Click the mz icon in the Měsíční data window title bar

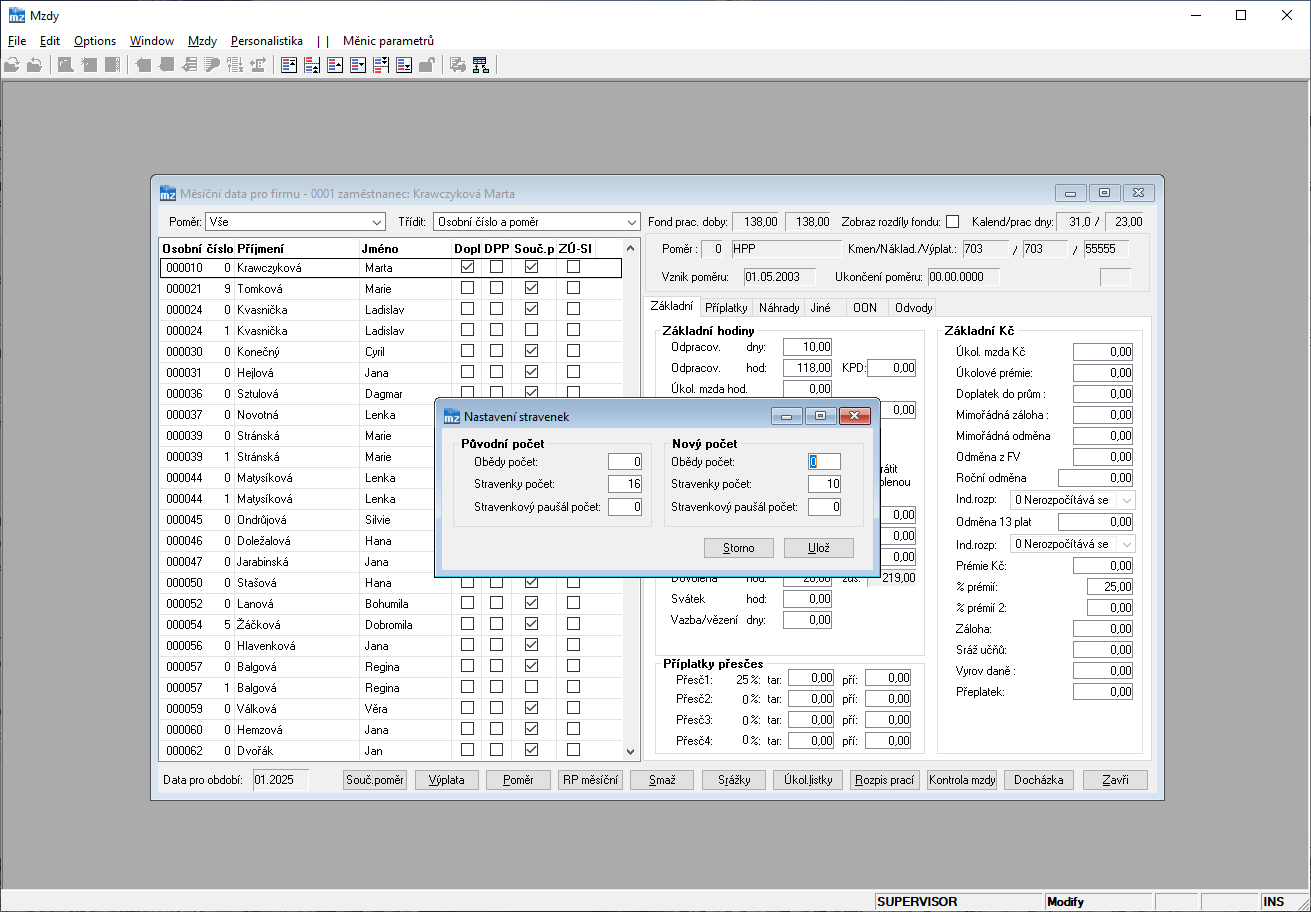pyautogui.click(x=168, y=193)
